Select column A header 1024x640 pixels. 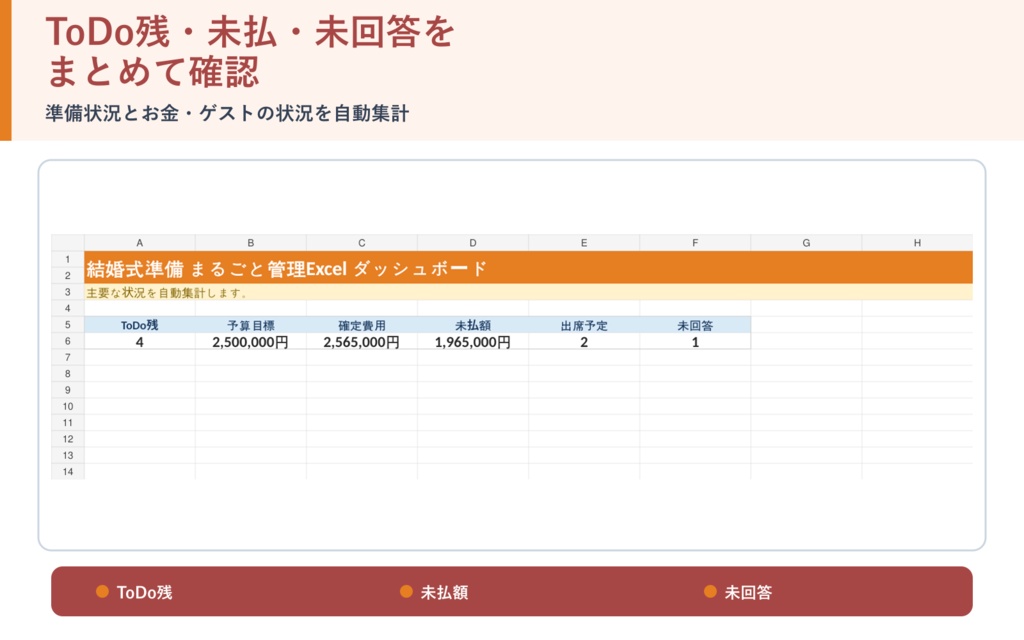[140, 243]
